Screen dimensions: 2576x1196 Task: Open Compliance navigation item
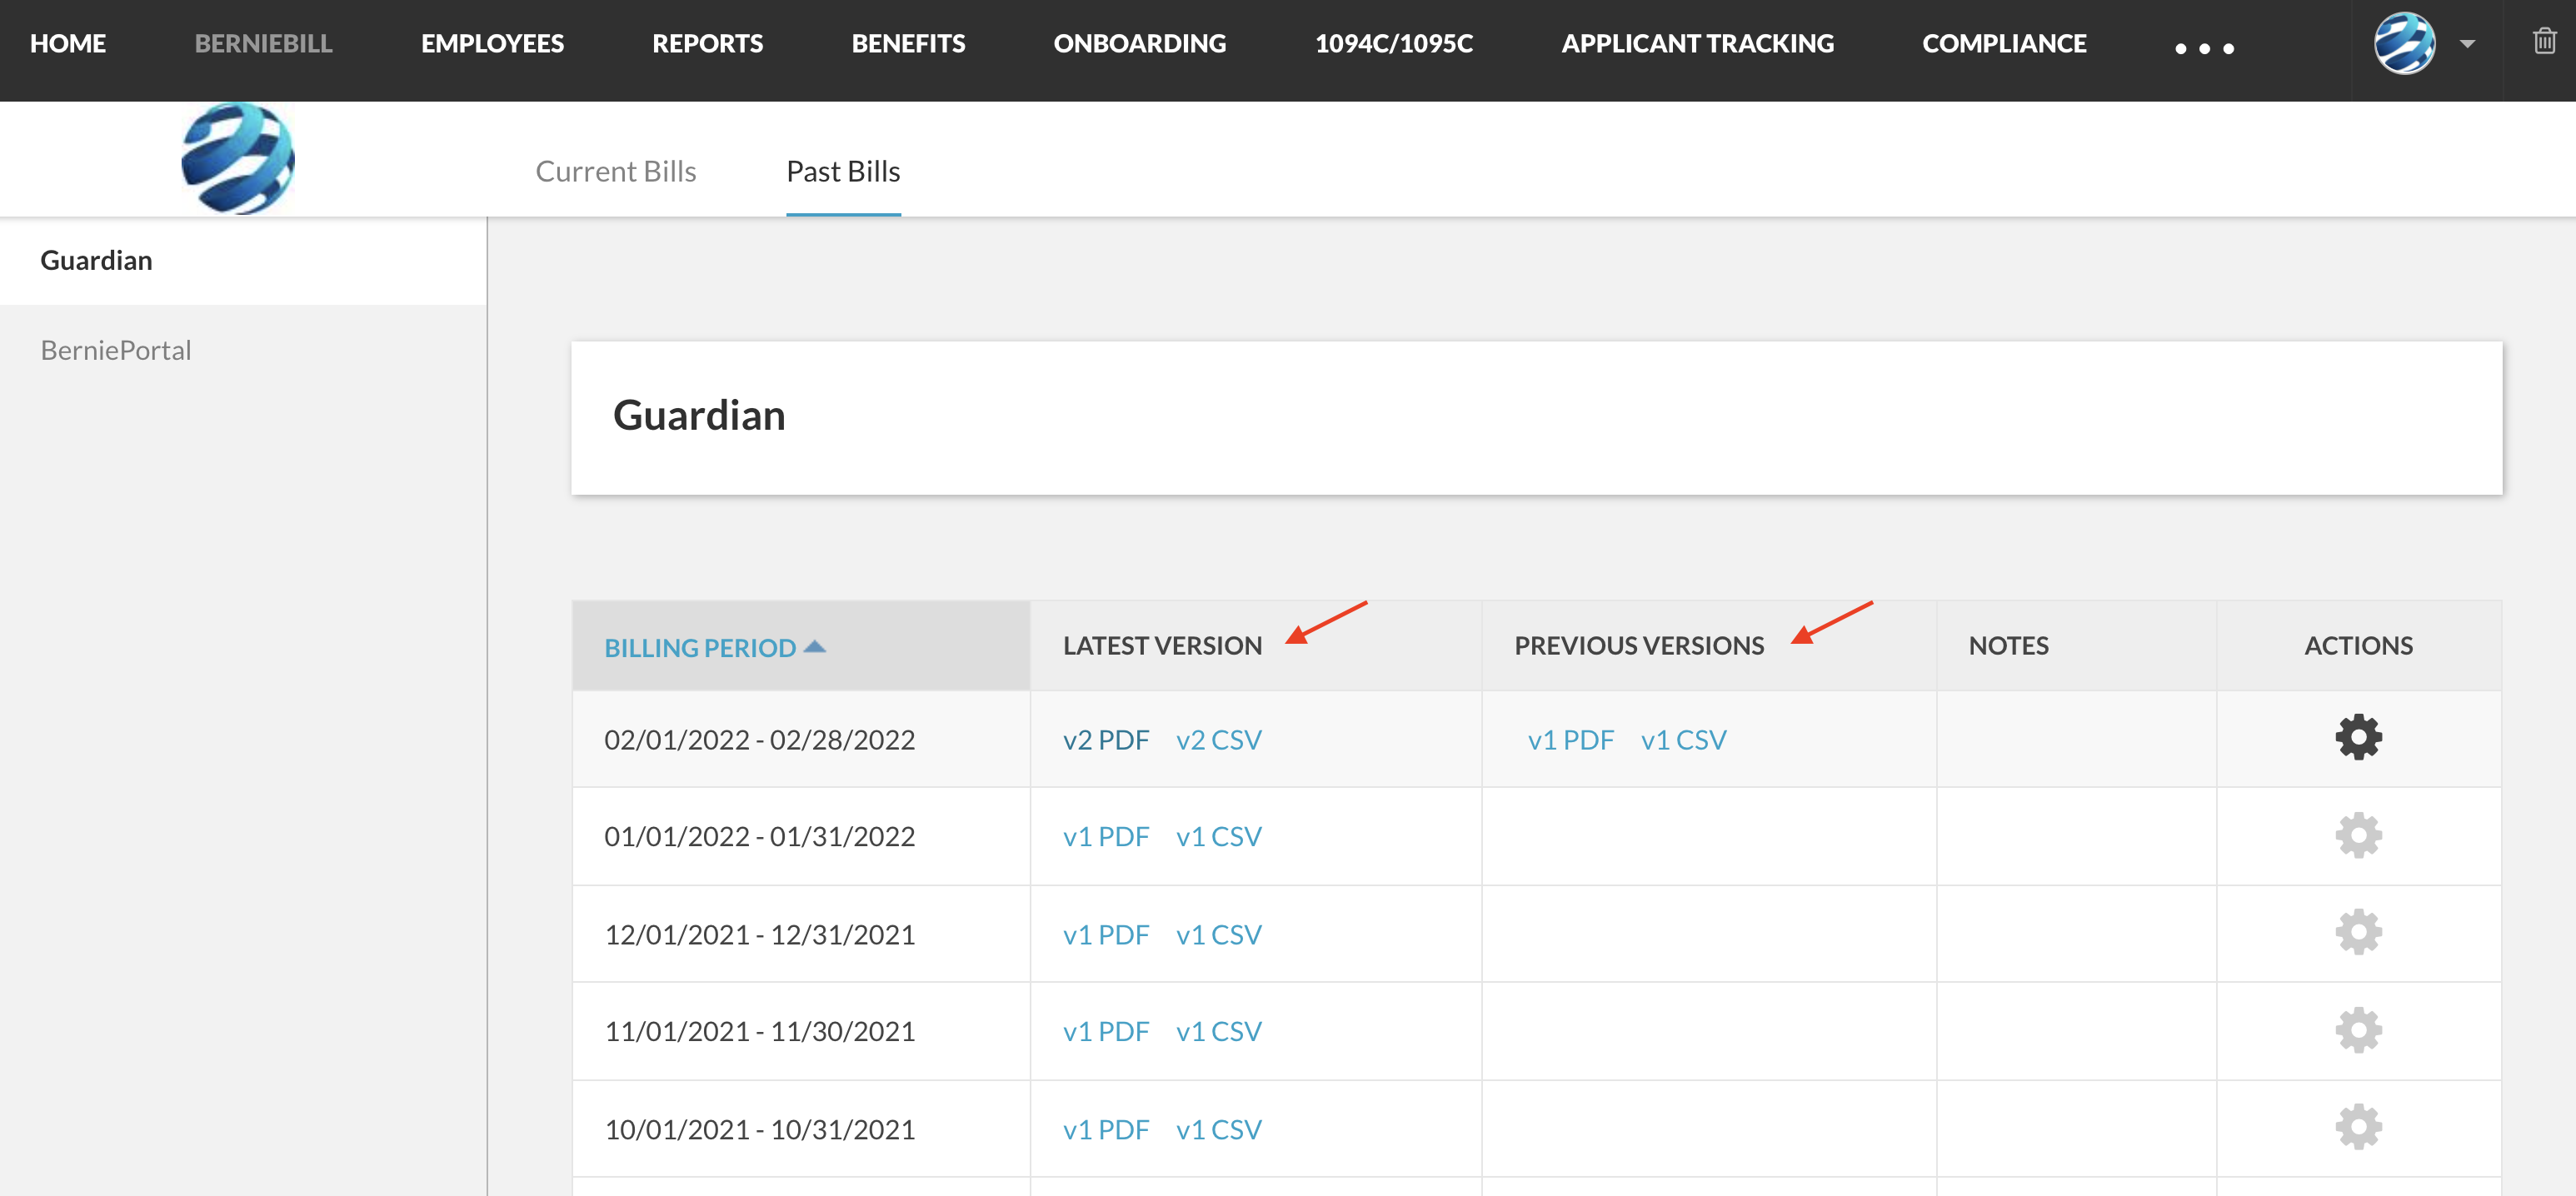2004,43
